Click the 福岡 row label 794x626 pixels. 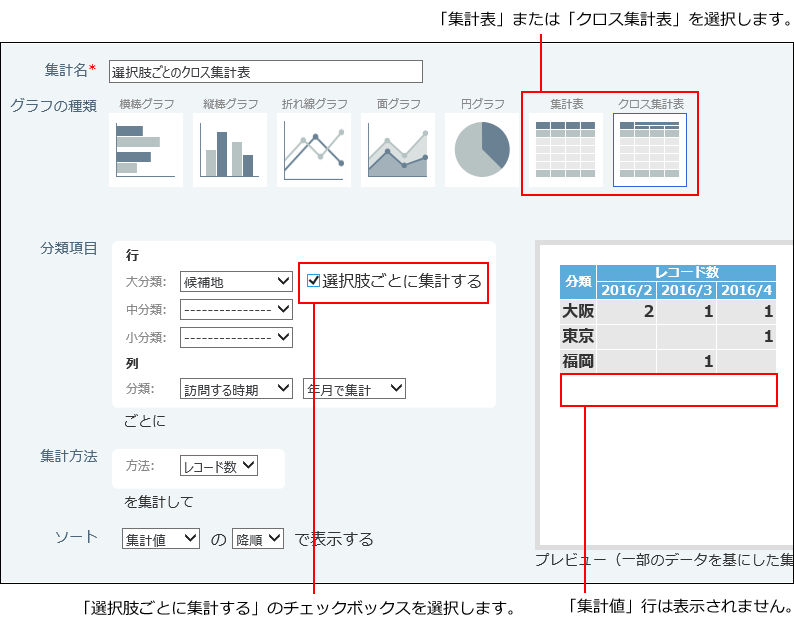point(578,362)
